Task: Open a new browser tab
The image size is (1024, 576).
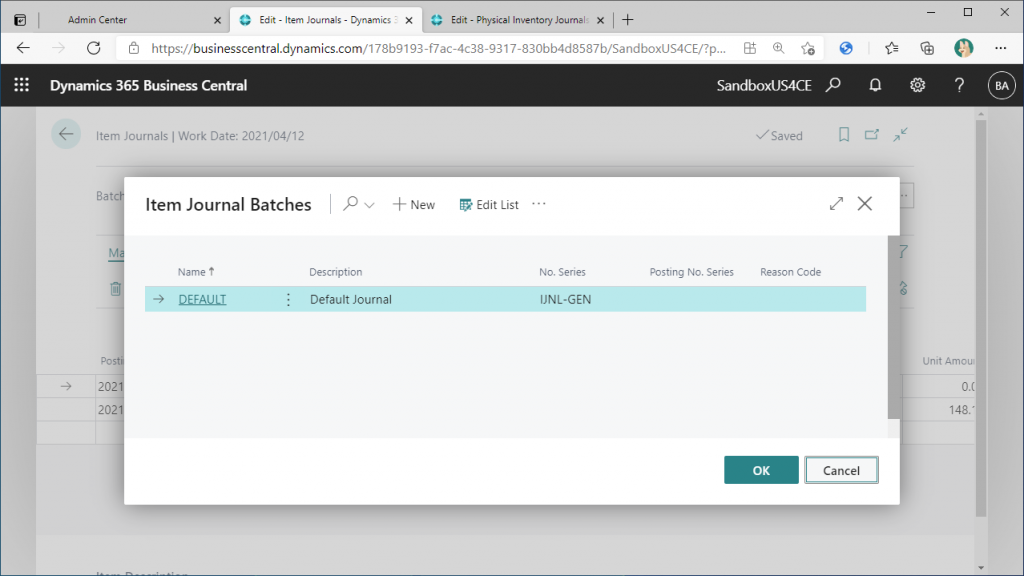Action: click(x=628, y=20)
